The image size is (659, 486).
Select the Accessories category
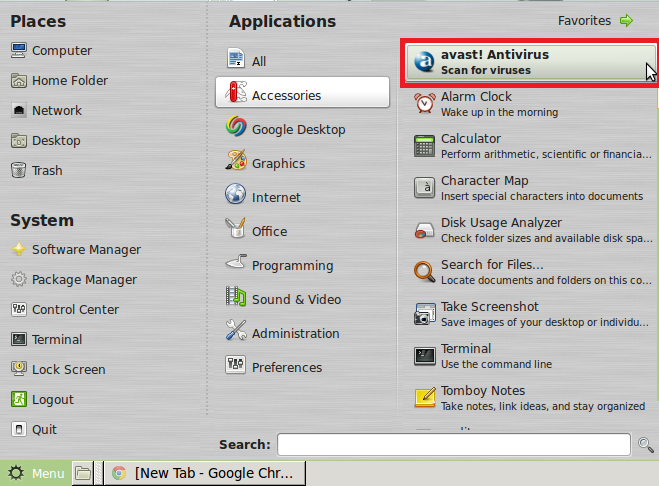303,92
